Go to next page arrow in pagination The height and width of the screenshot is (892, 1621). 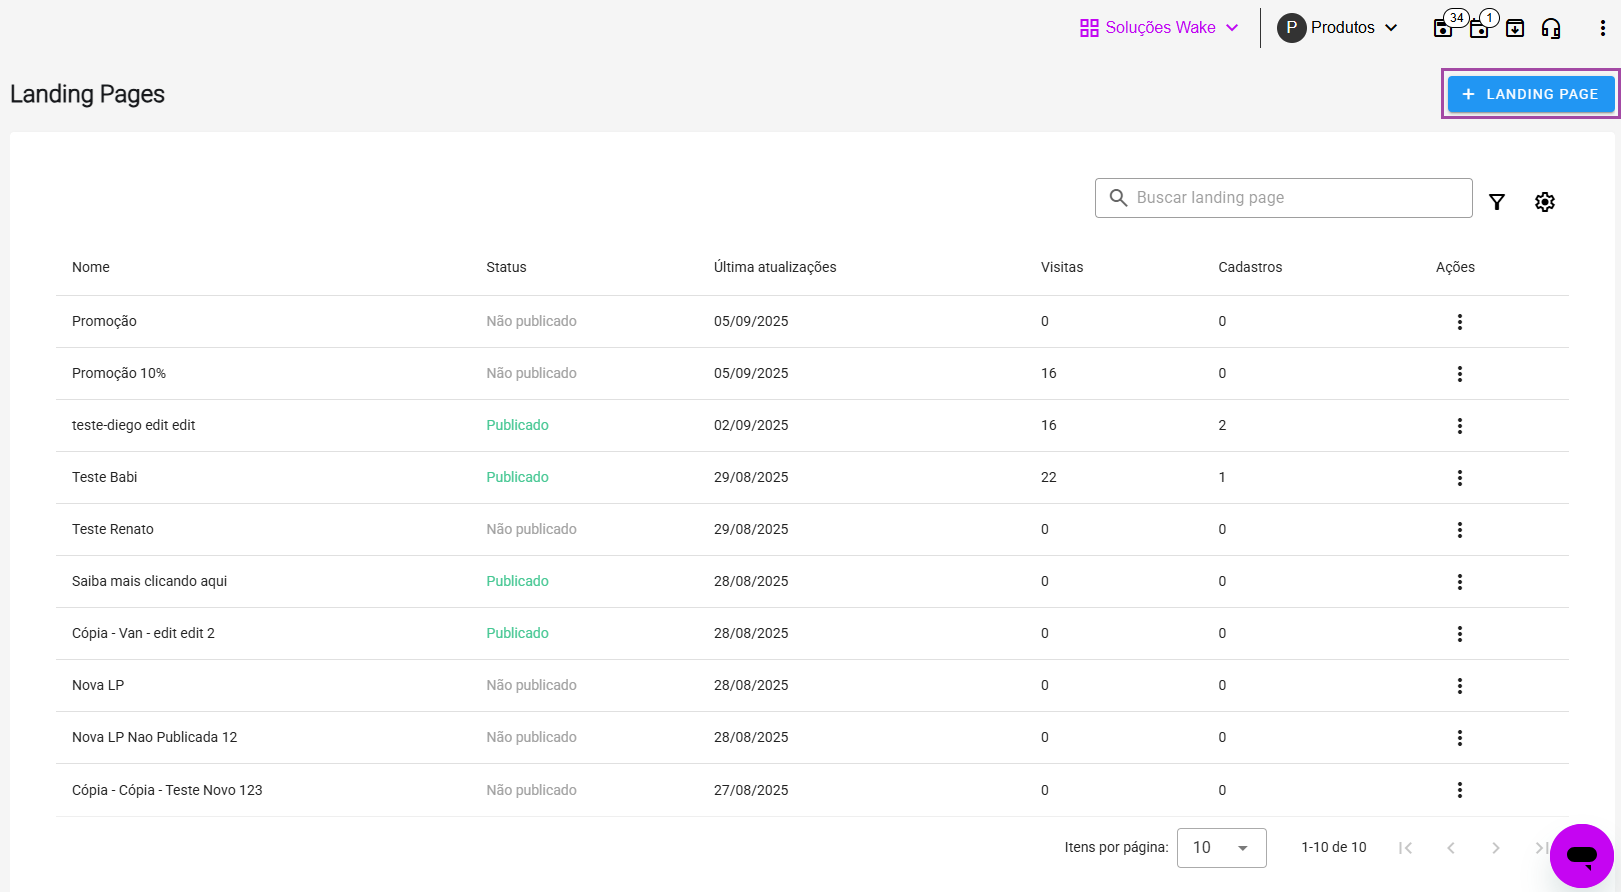coord(1495,848)
